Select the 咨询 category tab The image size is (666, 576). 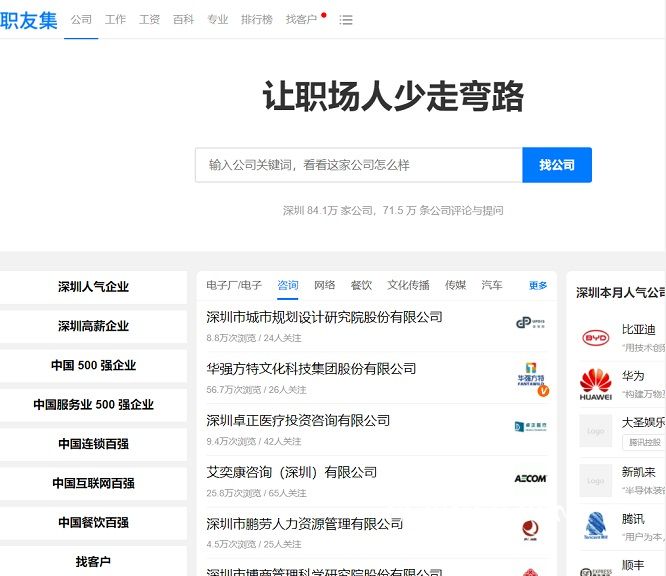[288, 285]
